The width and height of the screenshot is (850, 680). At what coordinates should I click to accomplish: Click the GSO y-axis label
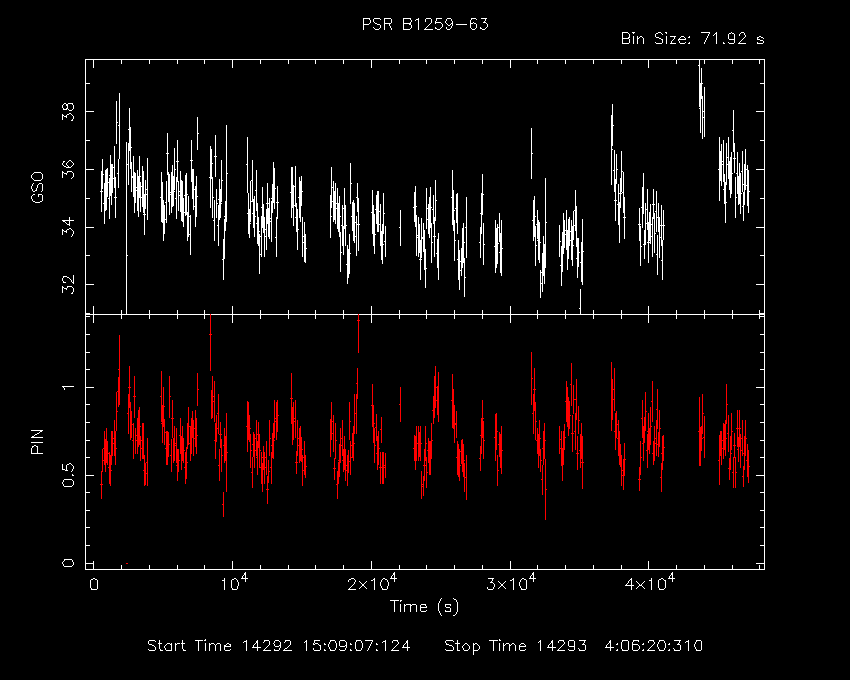(37, 187)
